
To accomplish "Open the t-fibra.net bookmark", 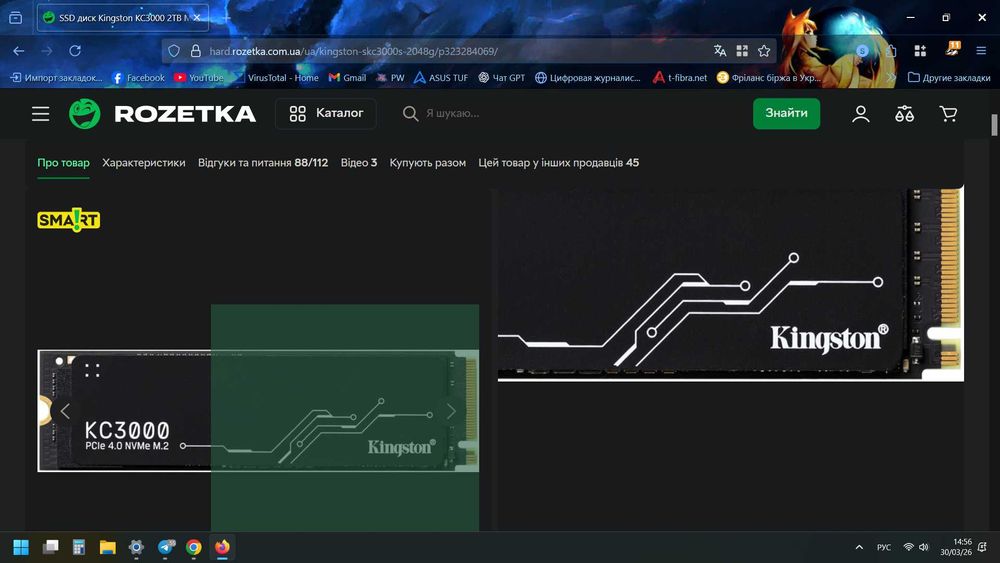I will [x=680, y=78].
